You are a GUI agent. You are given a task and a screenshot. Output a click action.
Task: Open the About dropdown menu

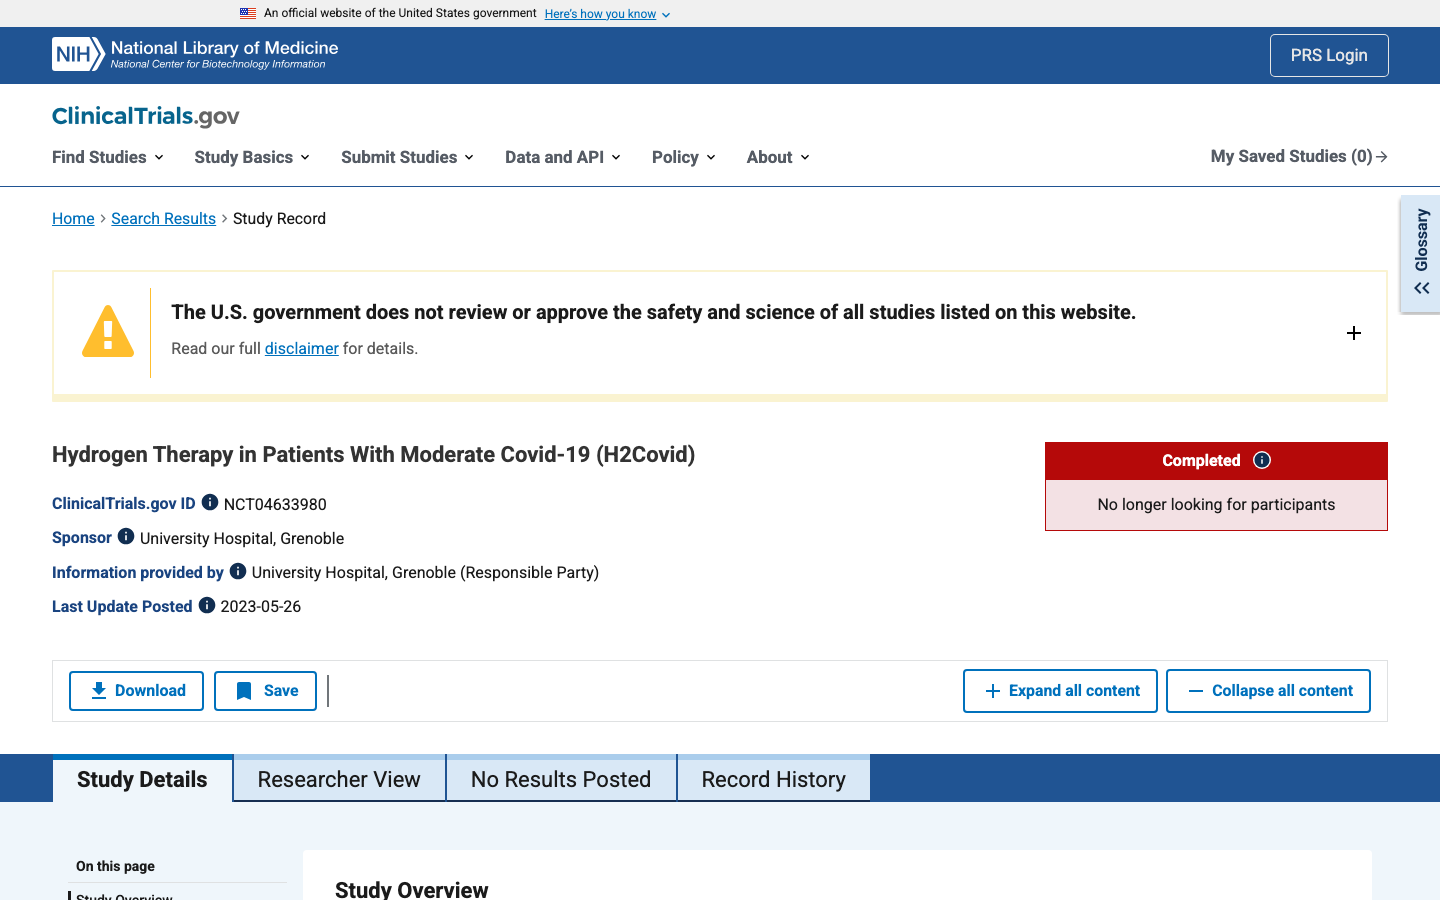(778, 157)
